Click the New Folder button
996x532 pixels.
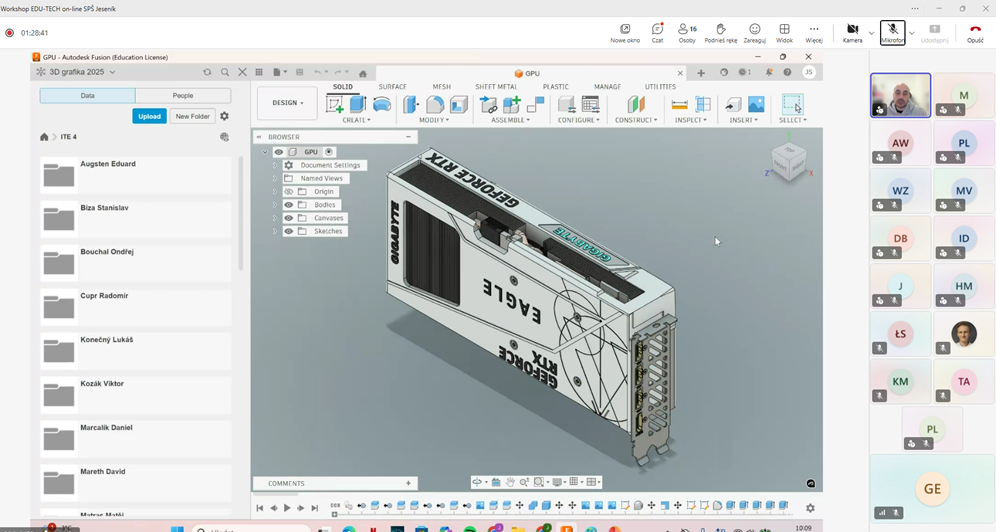(192, 116)
